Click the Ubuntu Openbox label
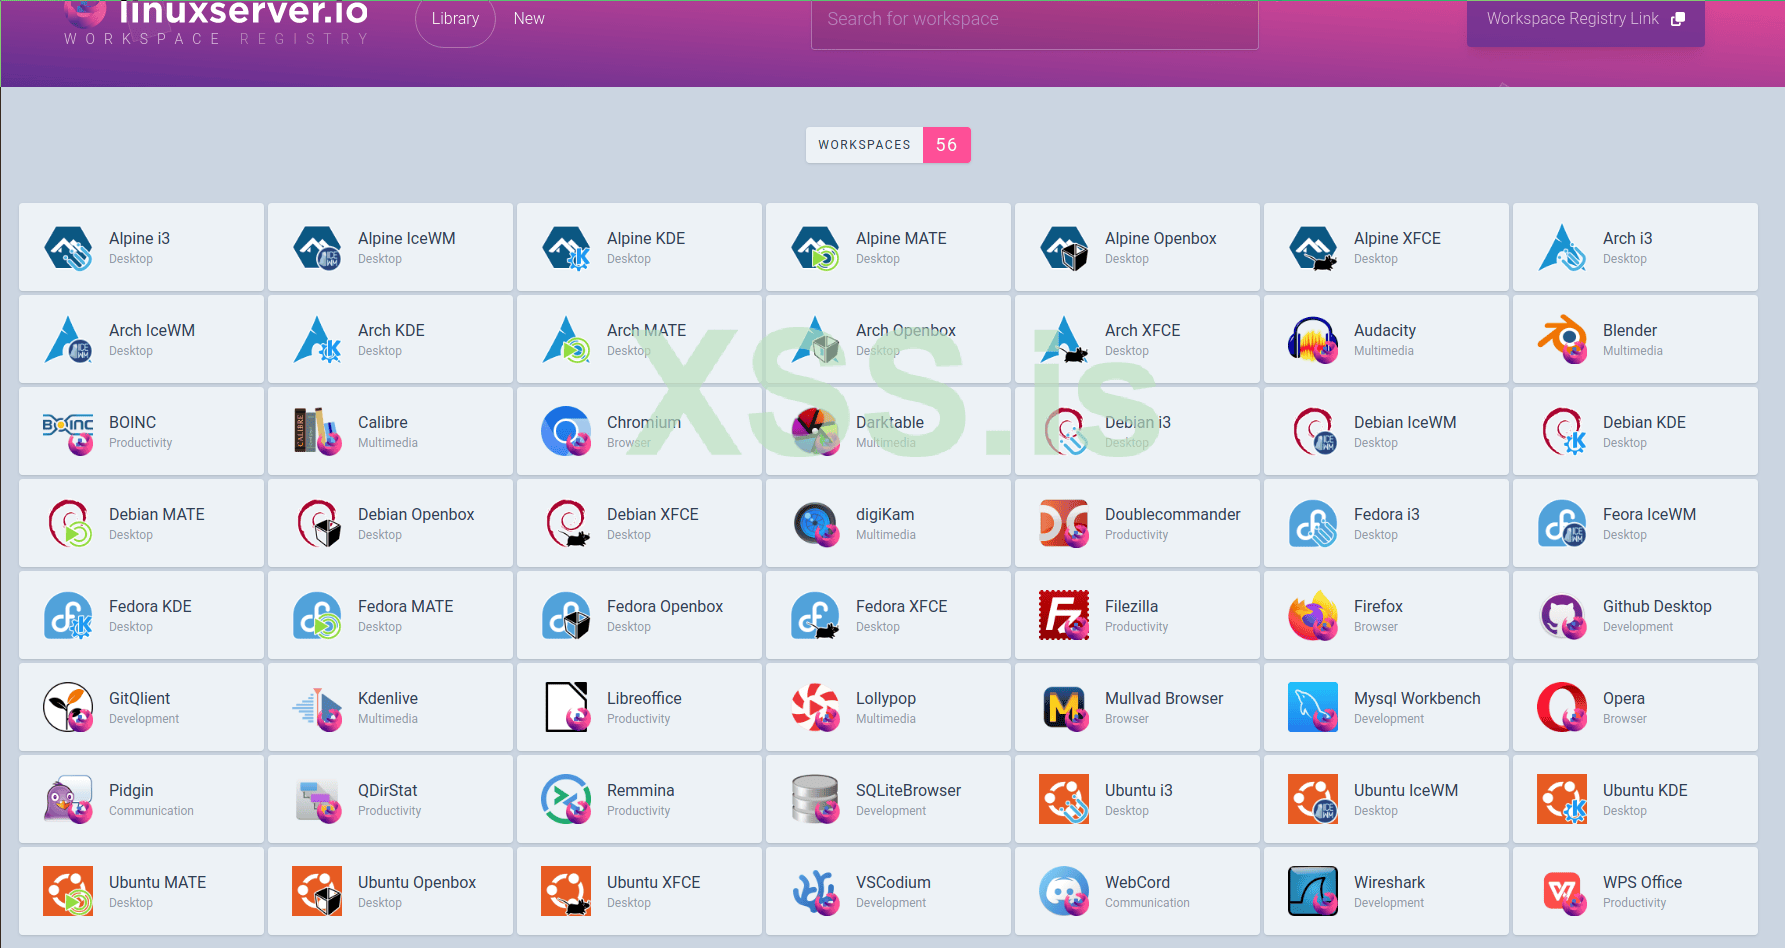This screenshot has height=948, width=1785. pyautogui.click(x=417, y=883)
